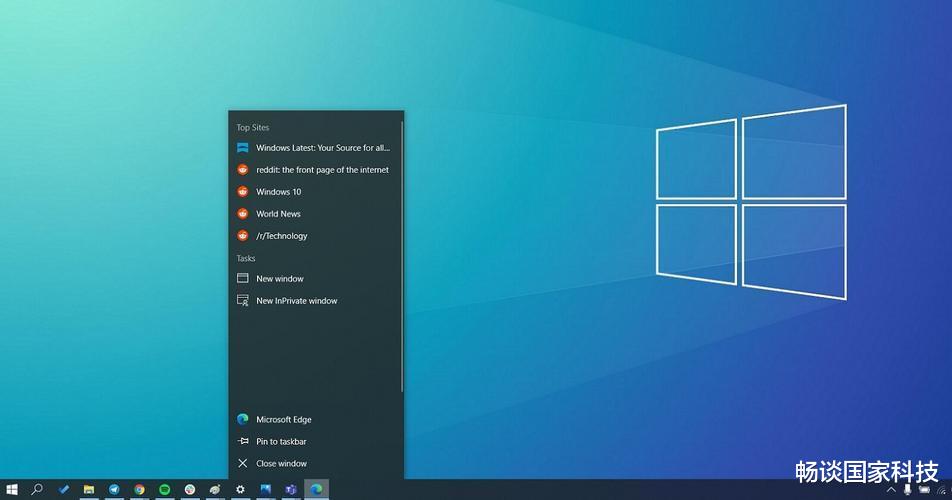The height and width of the screenshot is (500, 952).
Task: Open the gray app icon beside Settings gear
Action: [215, 489]
